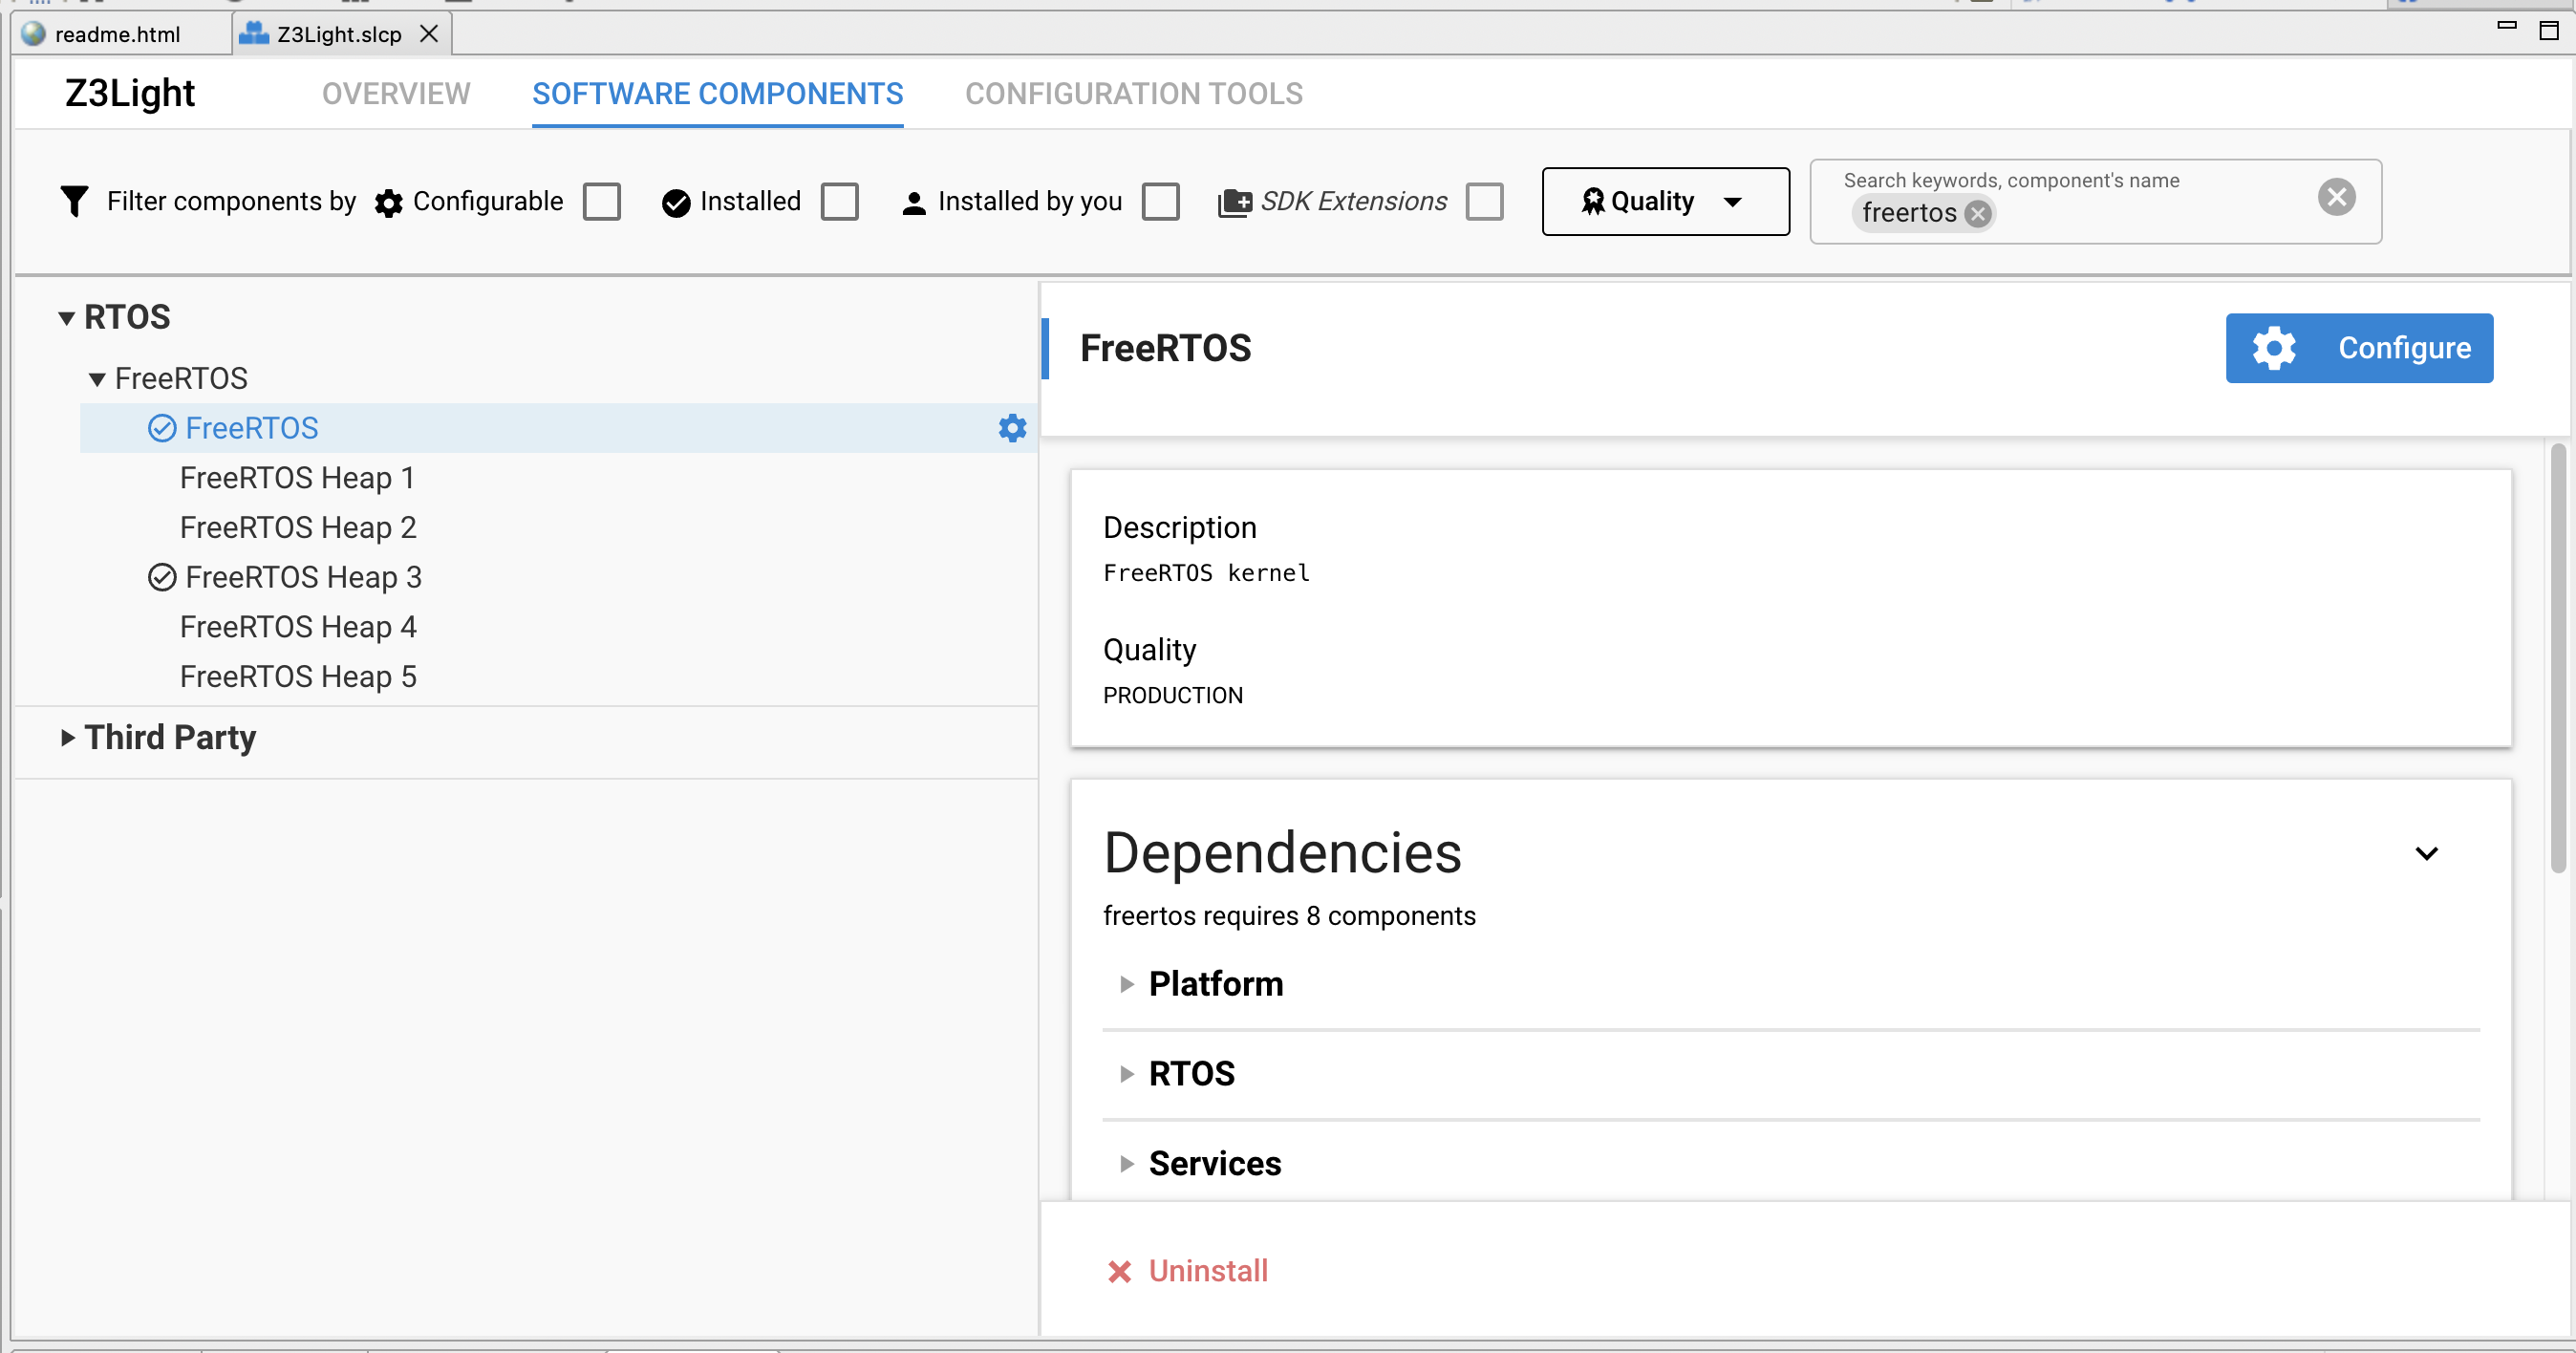Open the Quality dropdown

tap(1665, 201)
